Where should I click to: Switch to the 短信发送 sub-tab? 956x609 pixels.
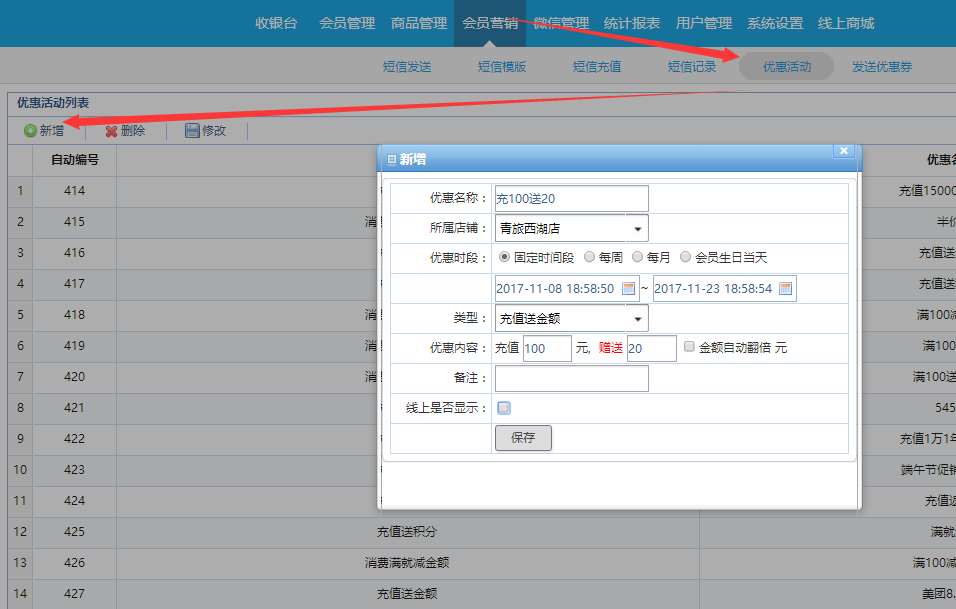pos(407,67)
